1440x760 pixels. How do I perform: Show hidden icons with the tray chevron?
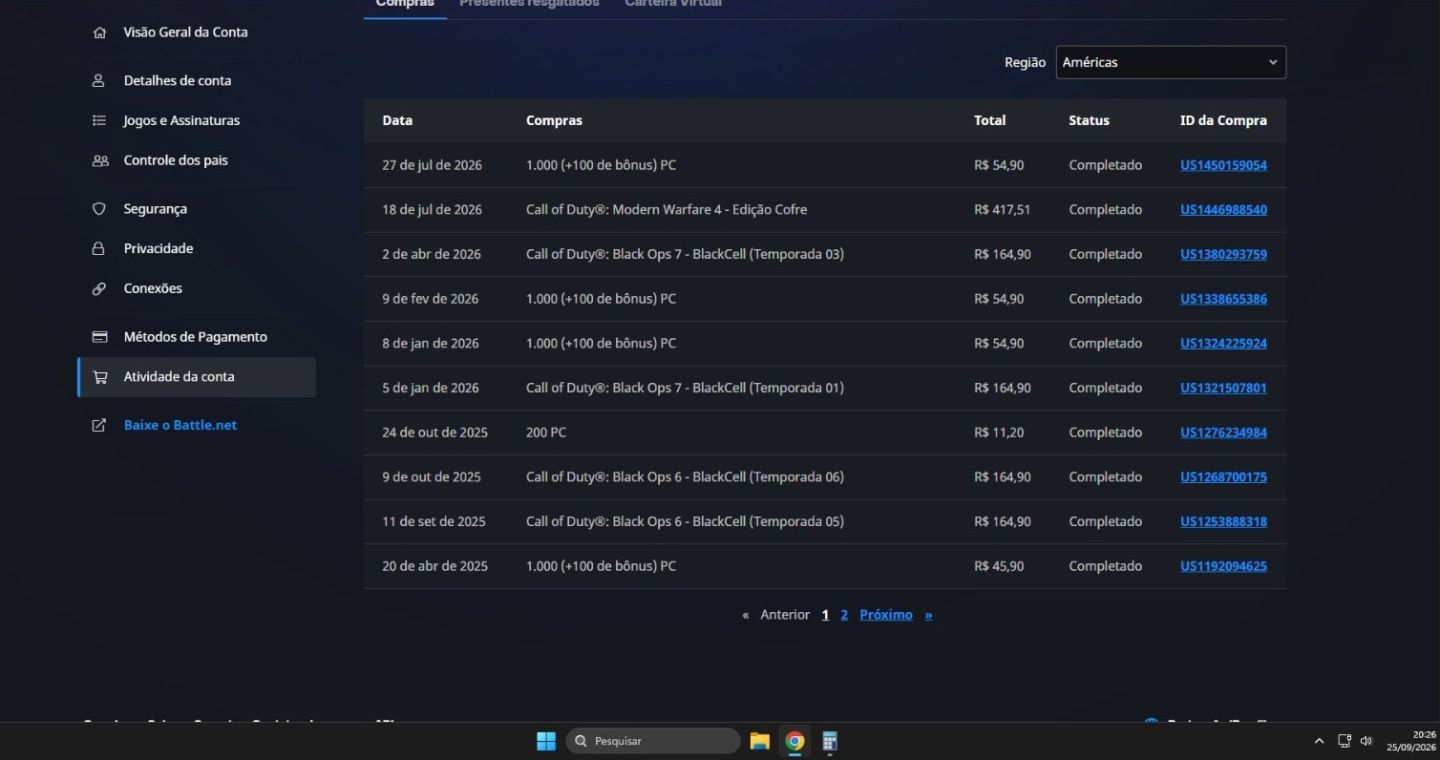[1319, 741]
